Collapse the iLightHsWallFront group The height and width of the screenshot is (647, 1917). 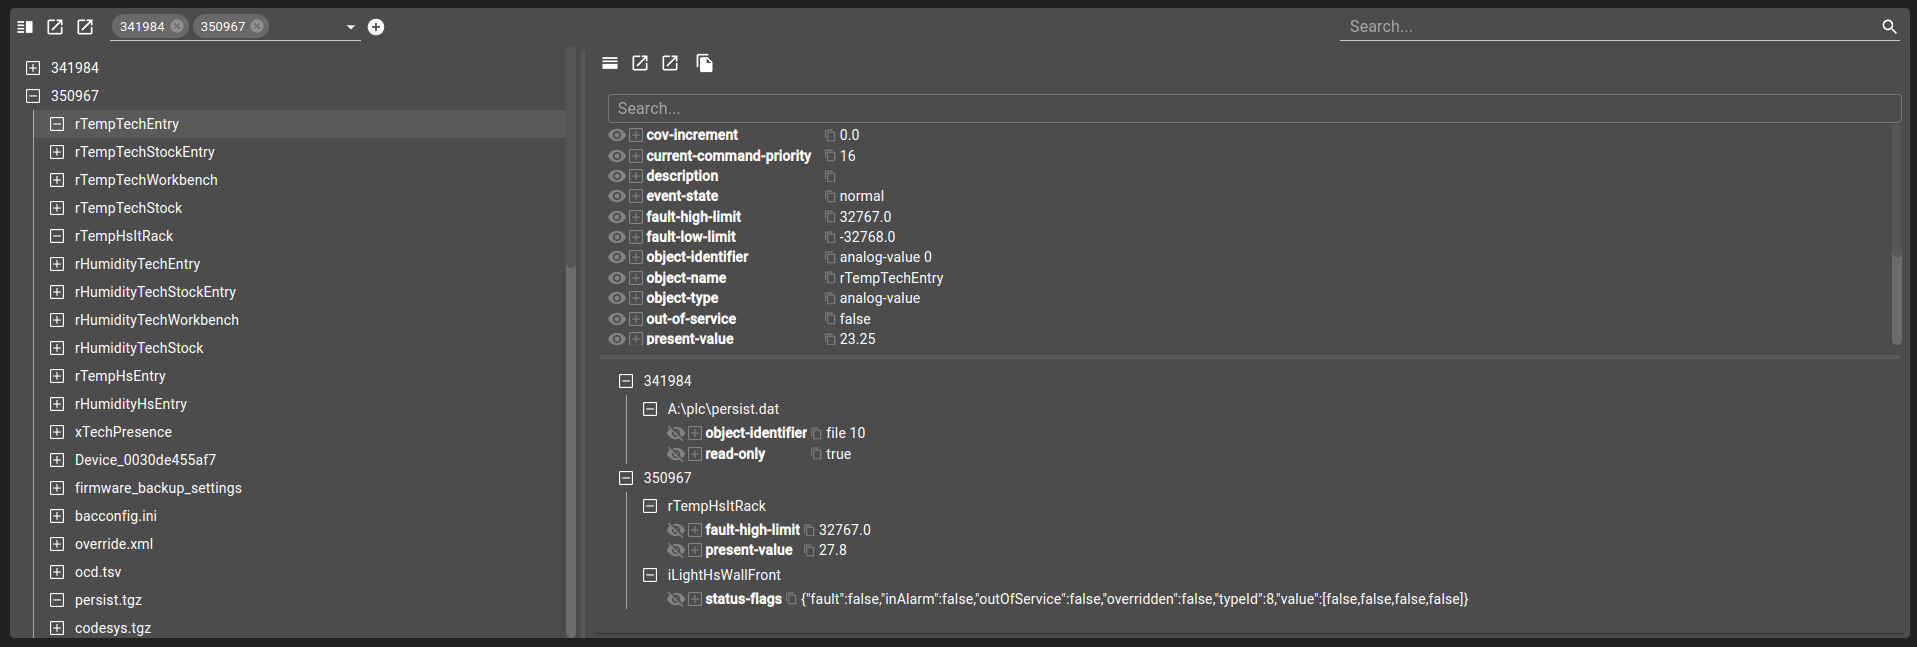coord(650,575)
